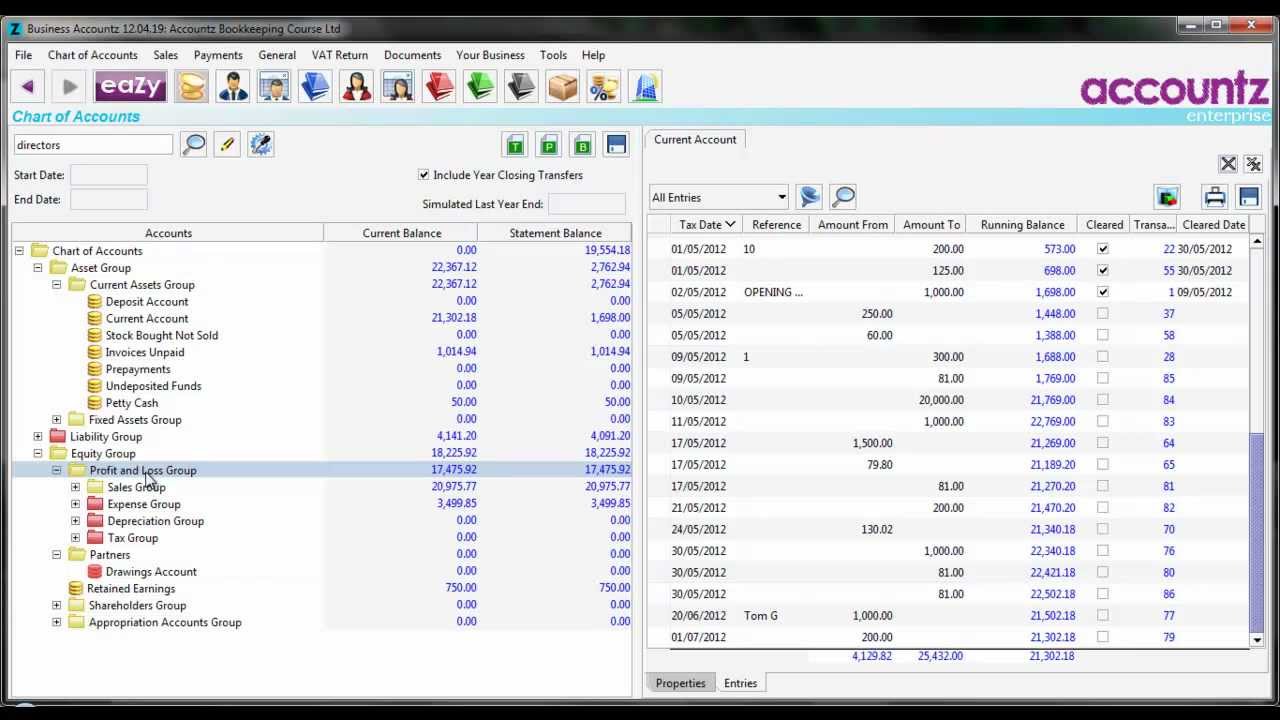This screenshot has width=1280, height=720.
Task: Click the yellow pencil edit icon
Action: coord(227,145)
